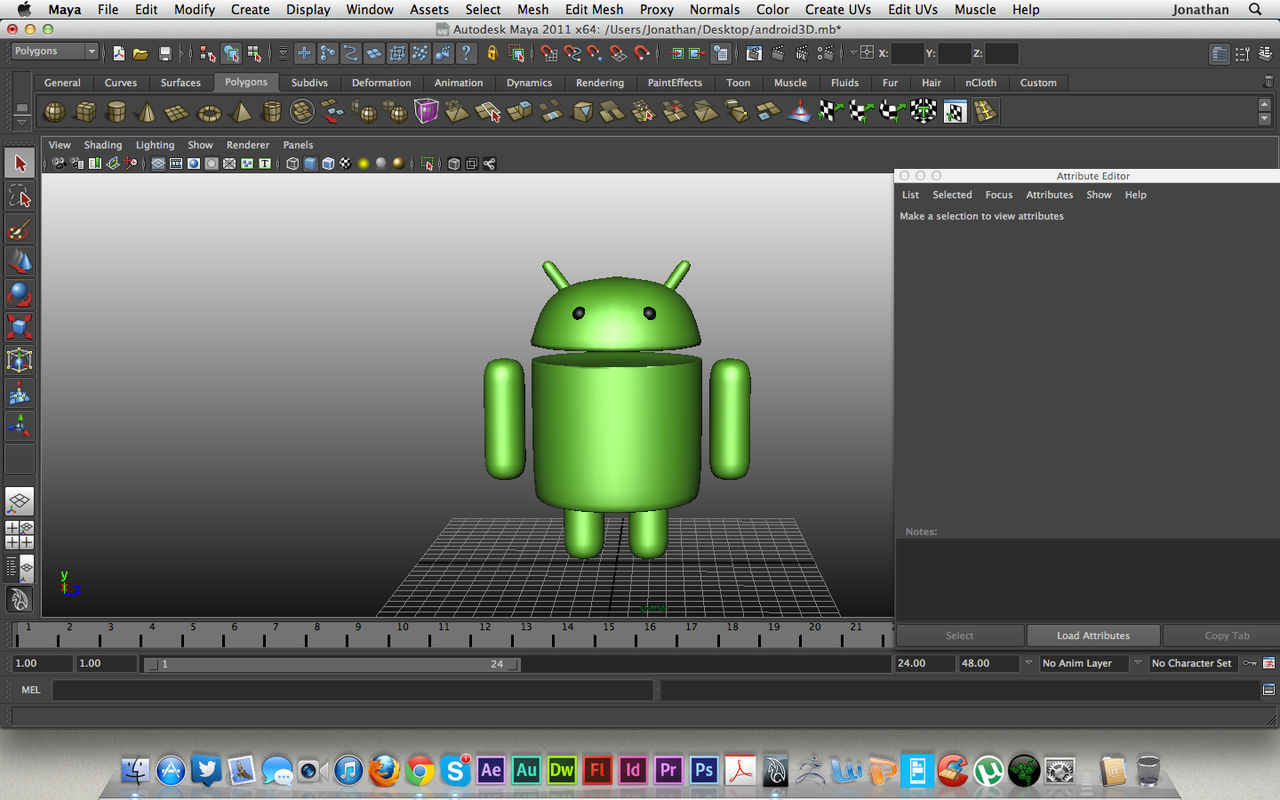Create a Polygon Cube from the shelf
The width and height of the screenshot is (1280, 800).
(x=86, y=111)
